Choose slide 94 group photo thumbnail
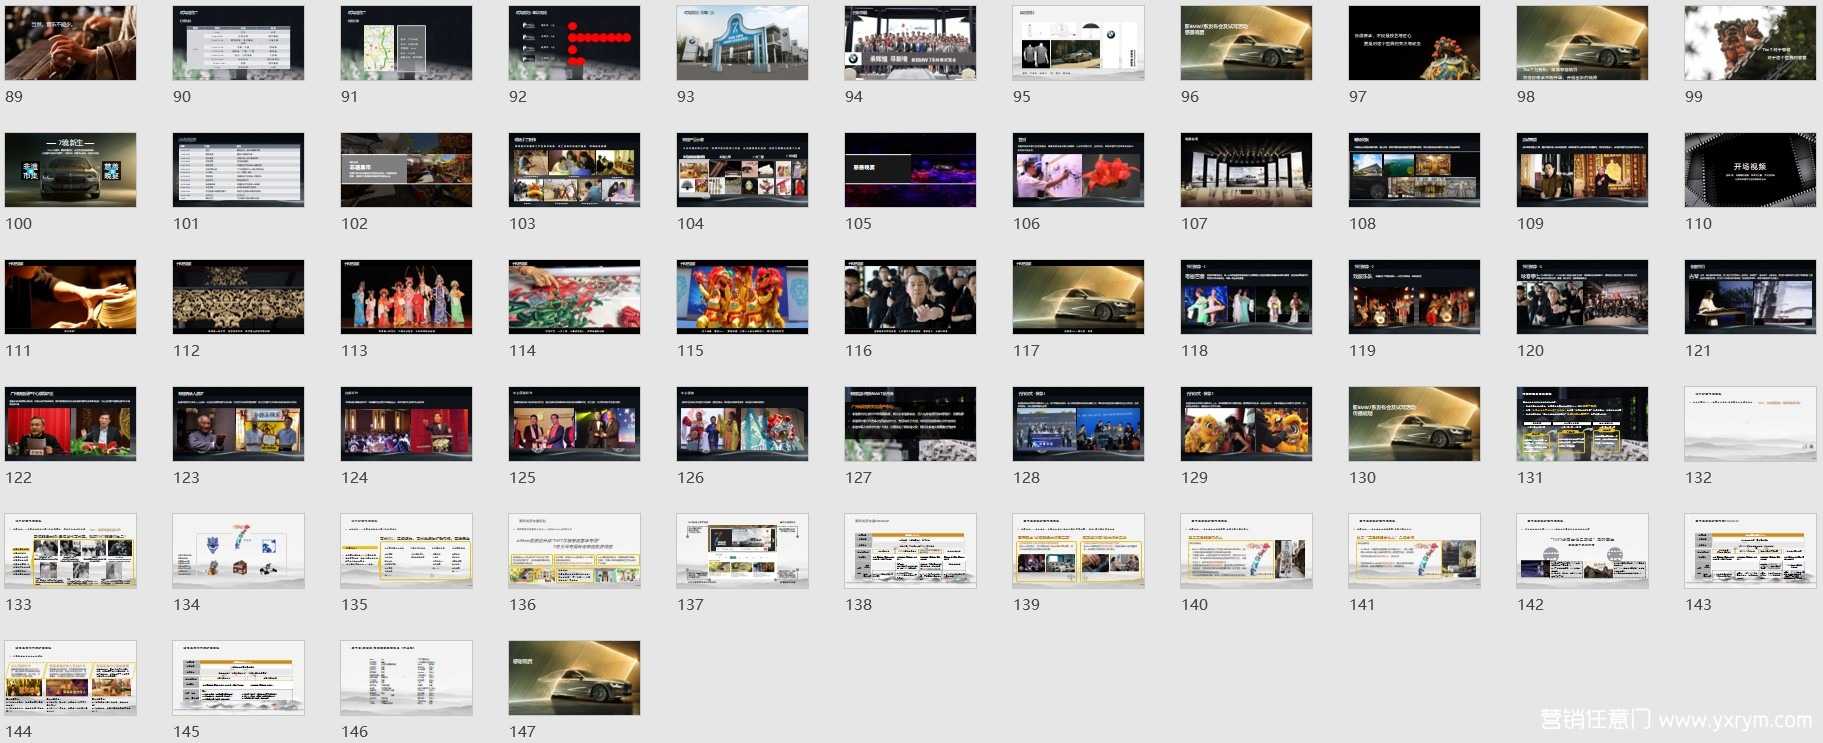 pos(910,43)
